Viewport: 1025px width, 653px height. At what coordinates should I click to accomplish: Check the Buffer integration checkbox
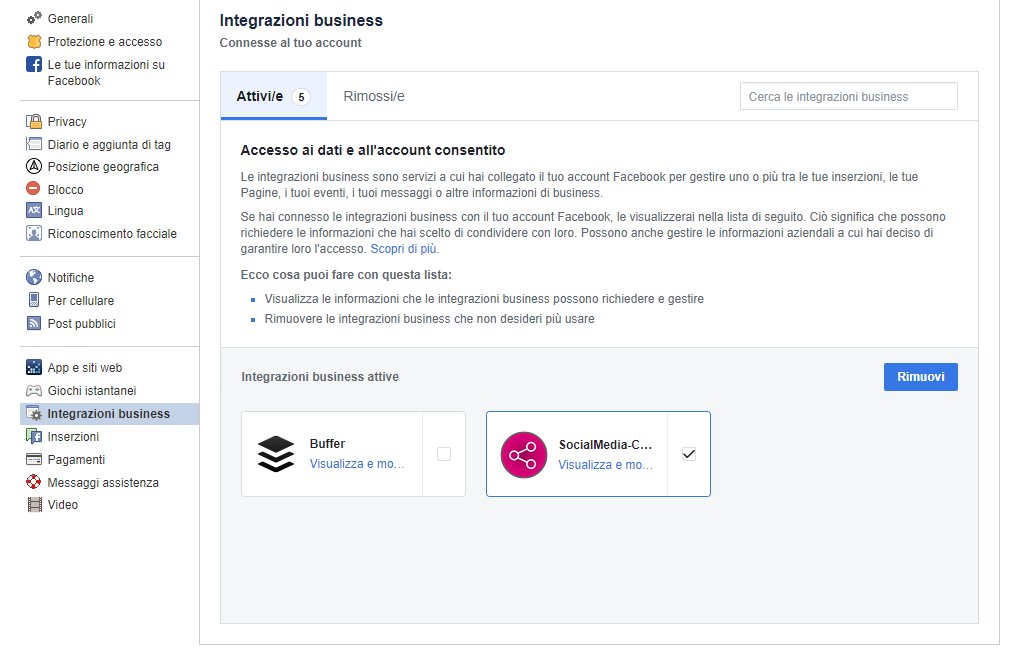click(443, 453)
